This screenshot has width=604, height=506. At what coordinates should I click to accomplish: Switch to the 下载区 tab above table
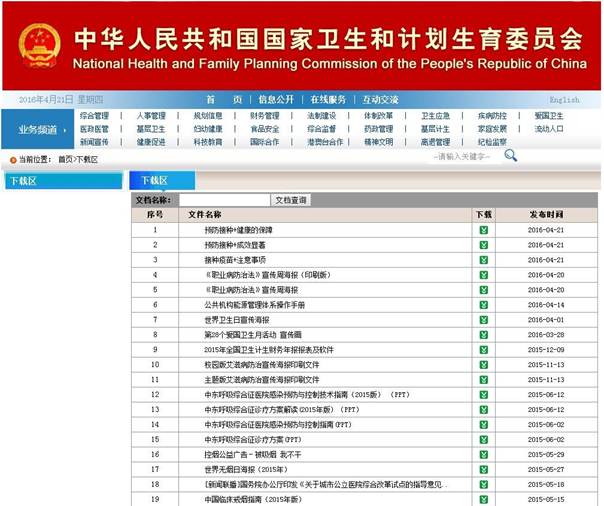[154, 180]
